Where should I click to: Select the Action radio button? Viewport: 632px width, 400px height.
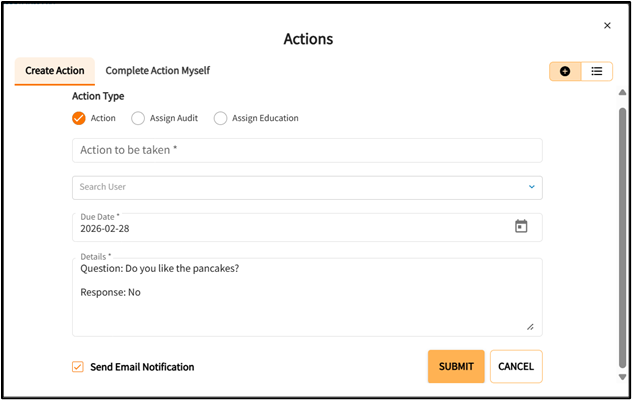pyautogui.click(x=79, y=118)
